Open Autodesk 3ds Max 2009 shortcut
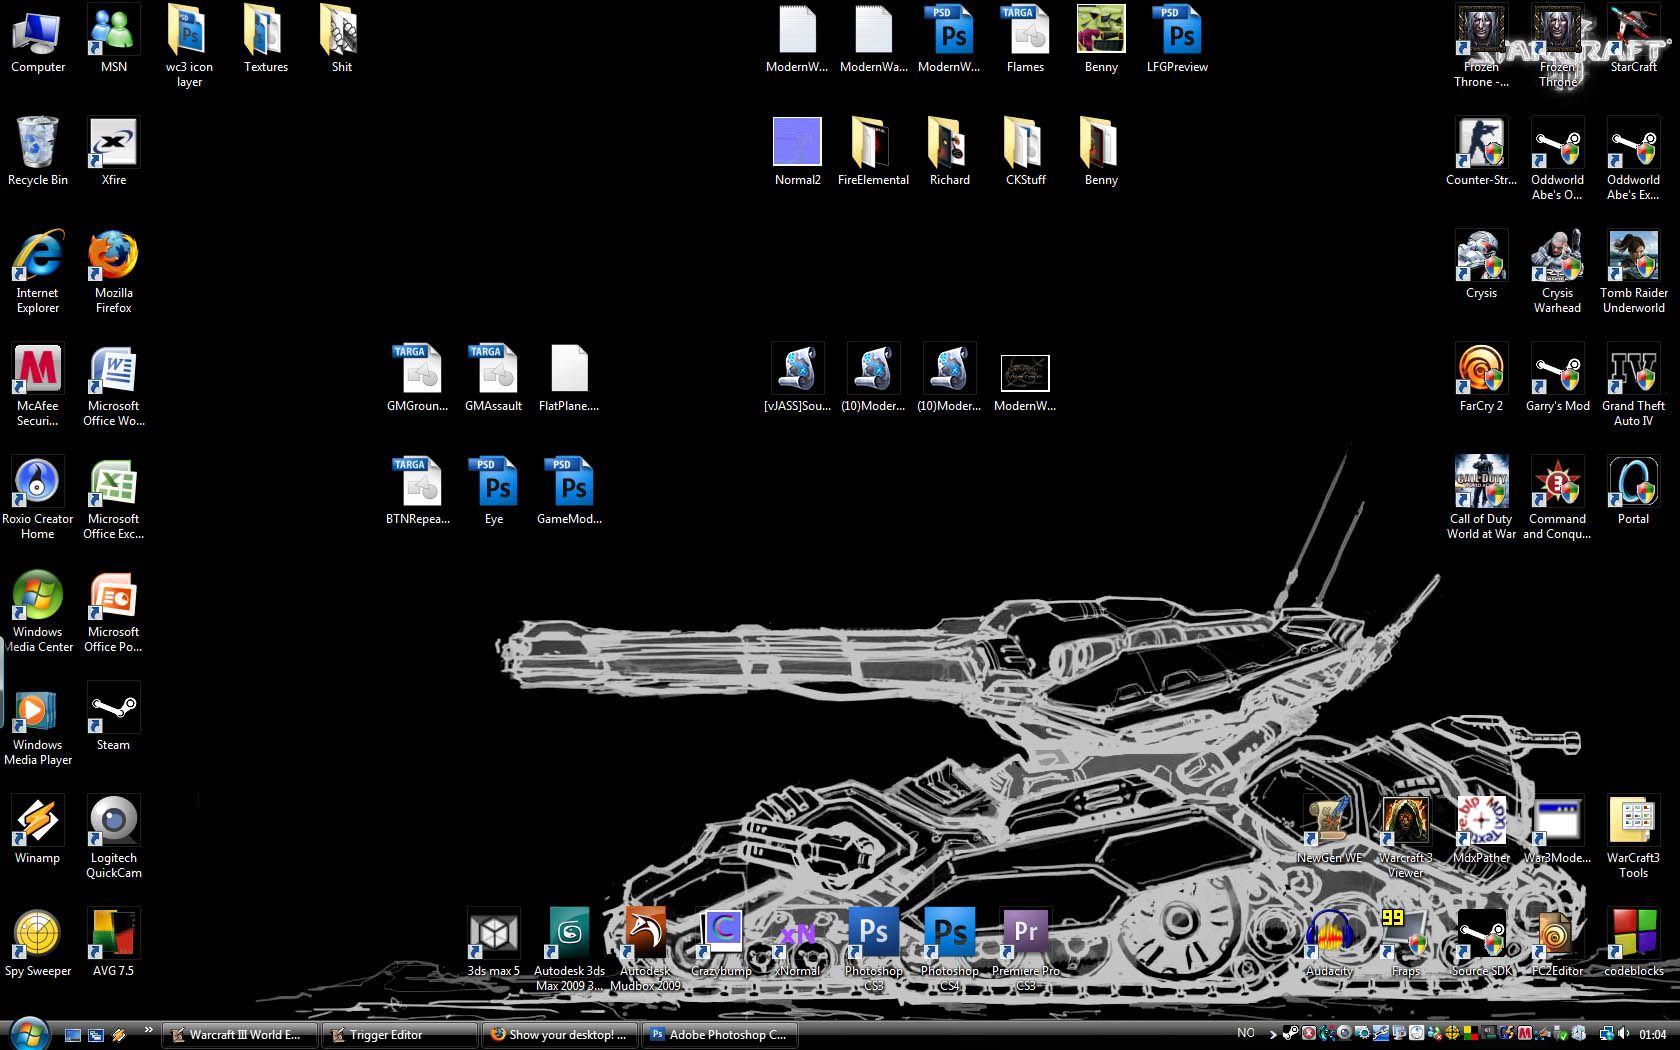The image size is (1680, 1050). click(x=570, y=950)
